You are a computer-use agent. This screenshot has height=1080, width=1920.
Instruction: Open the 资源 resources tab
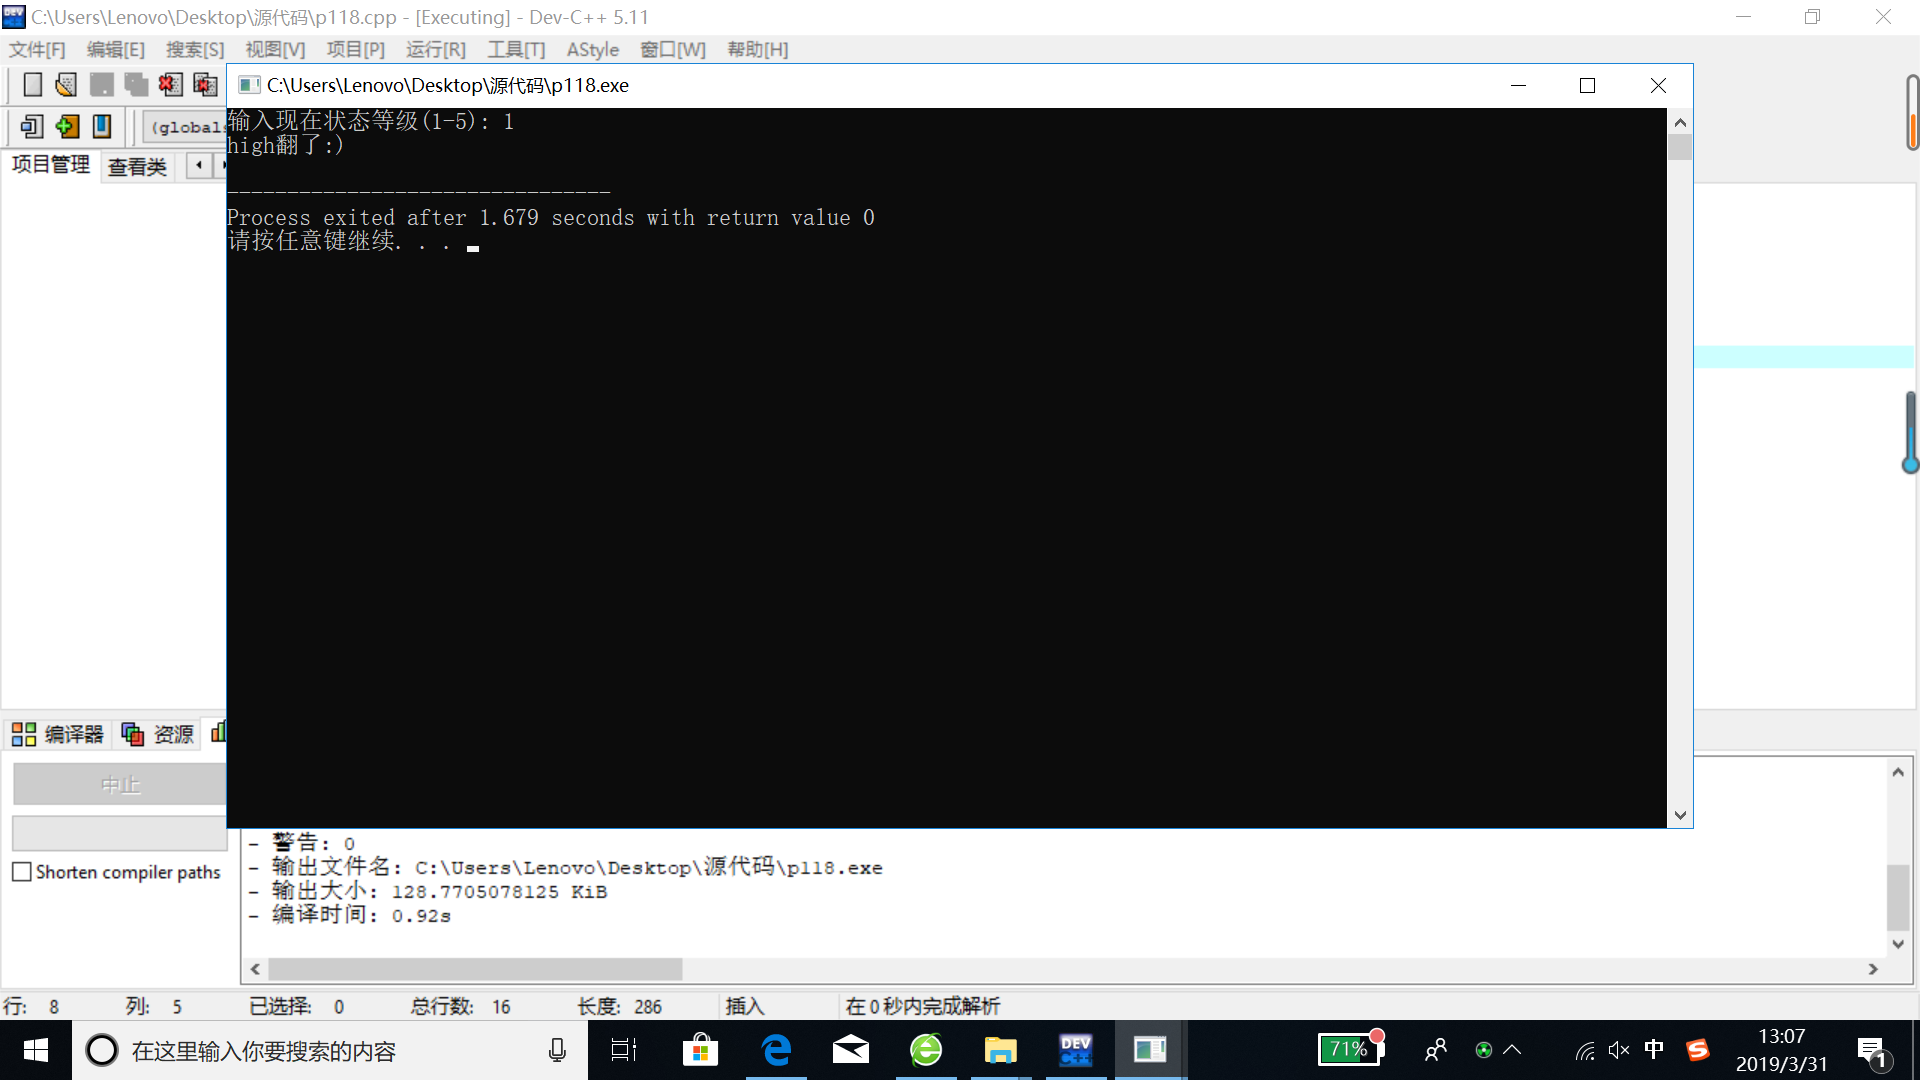(158, 734)
